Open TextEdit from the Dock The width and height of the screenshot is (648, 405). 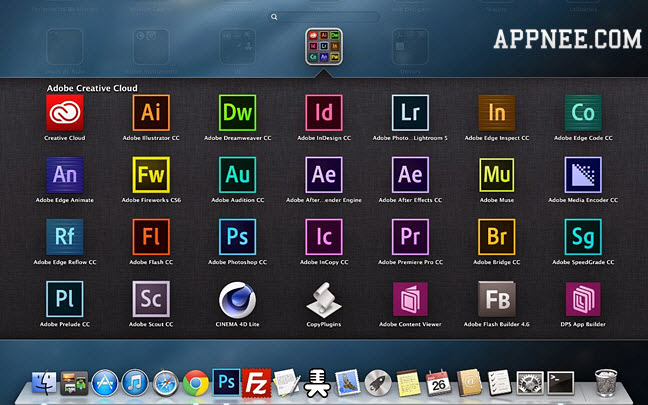tap(287, 382)
